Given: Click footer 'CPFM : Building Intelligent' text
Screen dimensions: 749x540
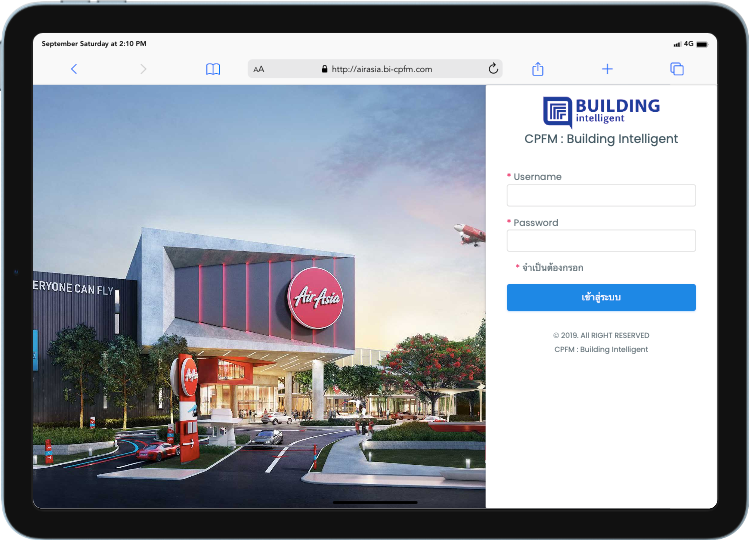Looking at the screenshot, I should pyautogui.click(x=601, y=349).
